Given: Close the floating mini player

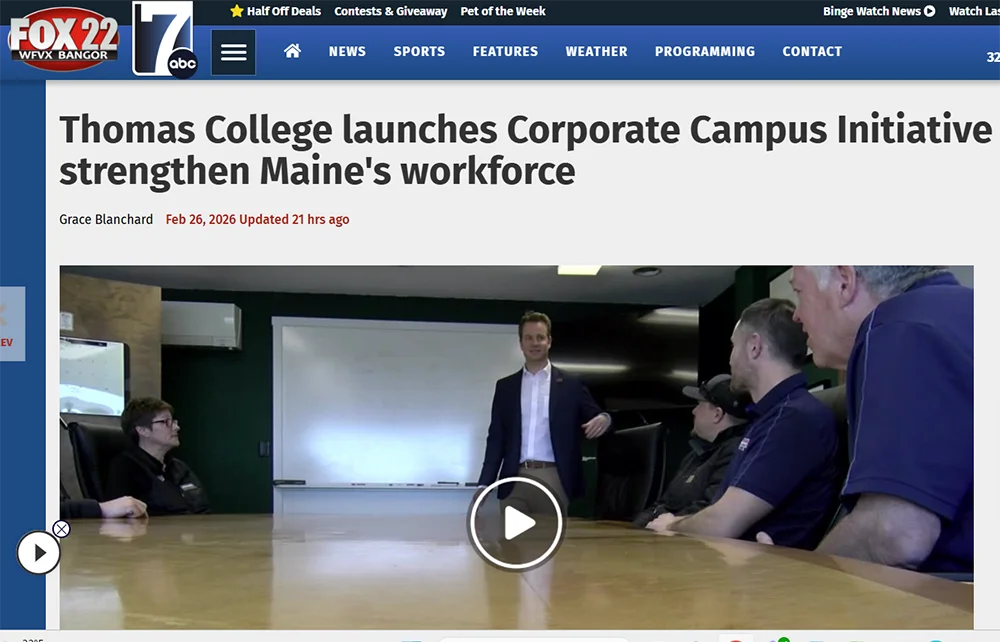Looking at the screenshot, I should pos(61,529).
